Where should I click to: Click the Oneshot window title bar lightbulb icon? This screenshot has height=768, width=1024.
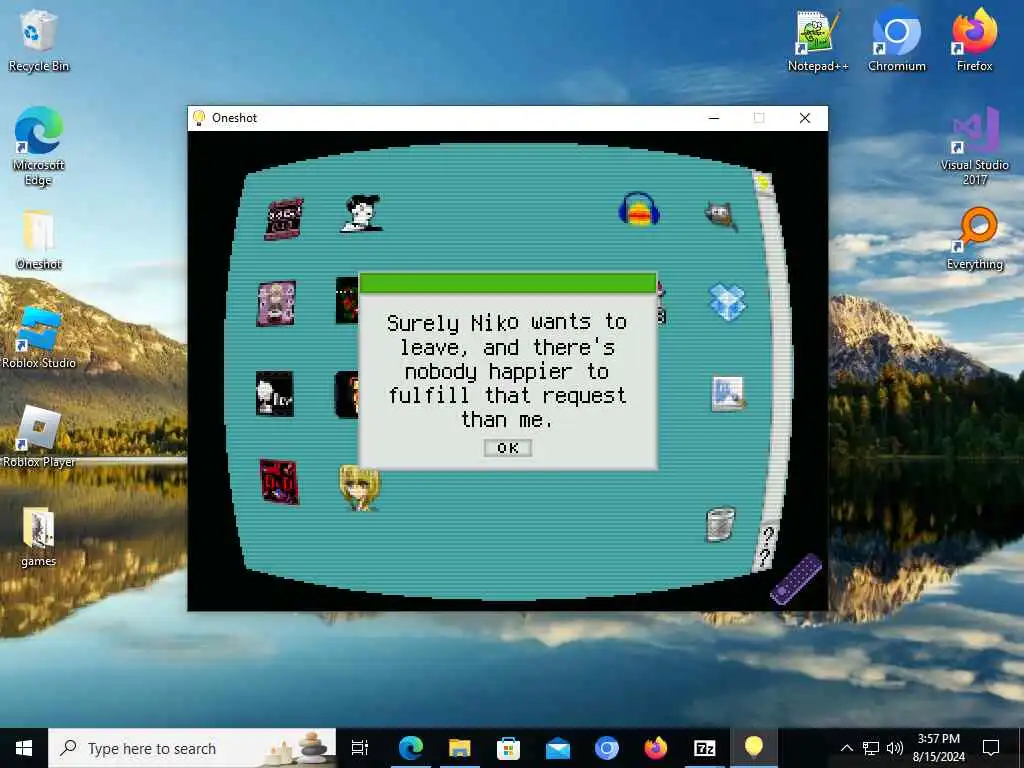[x=199, y=118]
